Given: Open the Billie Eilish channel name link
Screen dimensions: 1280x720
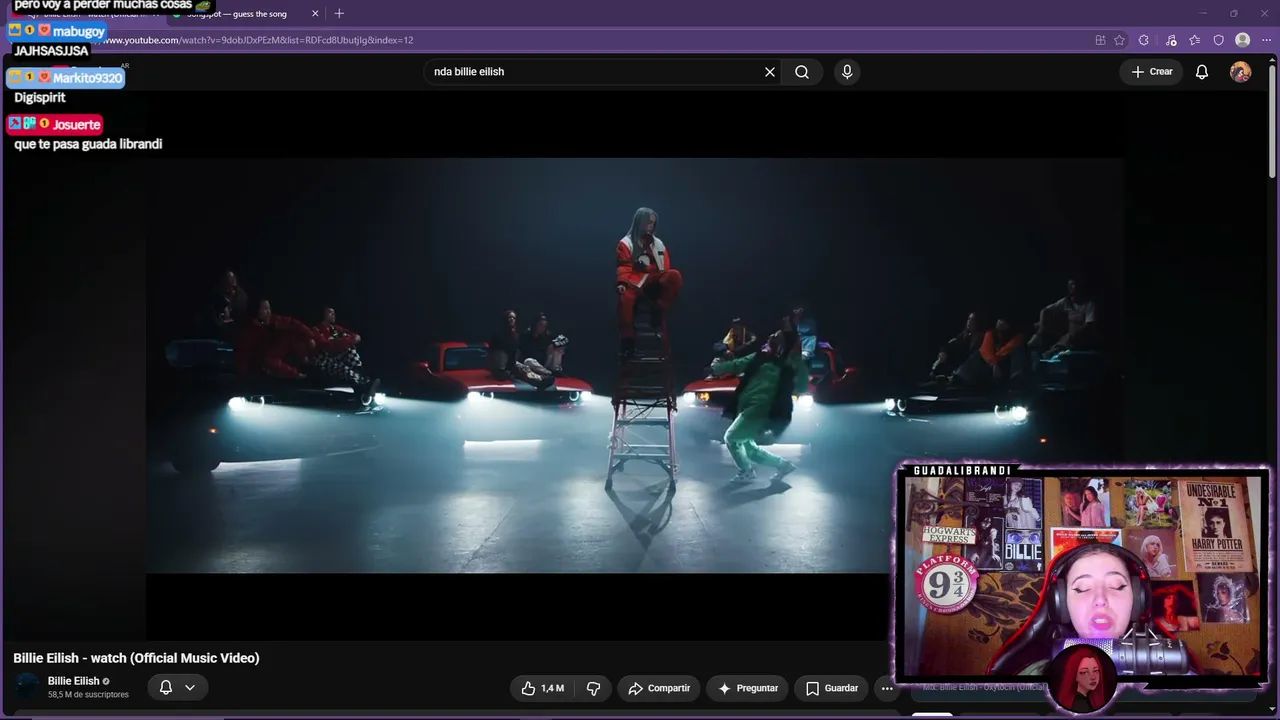Looking at the screenshot, I should 74,681.
